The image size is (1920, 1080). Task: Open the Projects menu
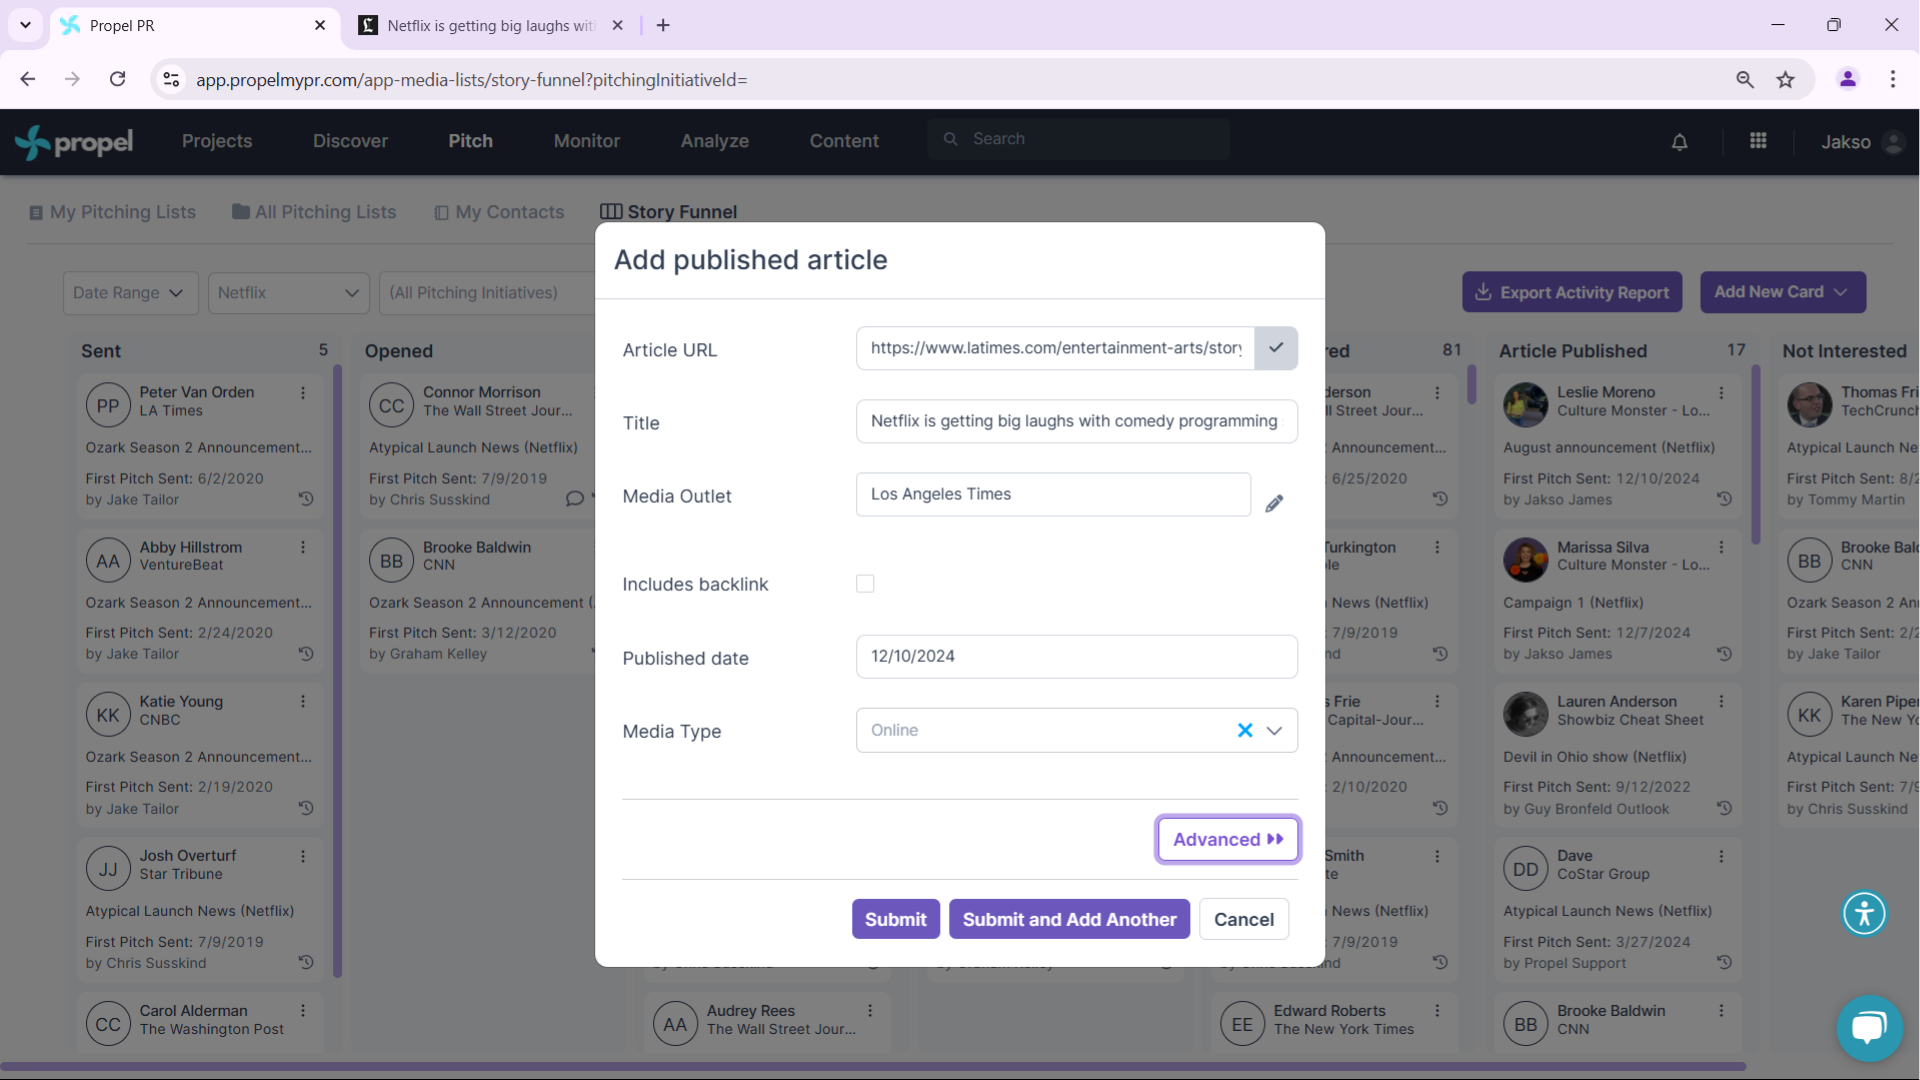coord(217,141)
